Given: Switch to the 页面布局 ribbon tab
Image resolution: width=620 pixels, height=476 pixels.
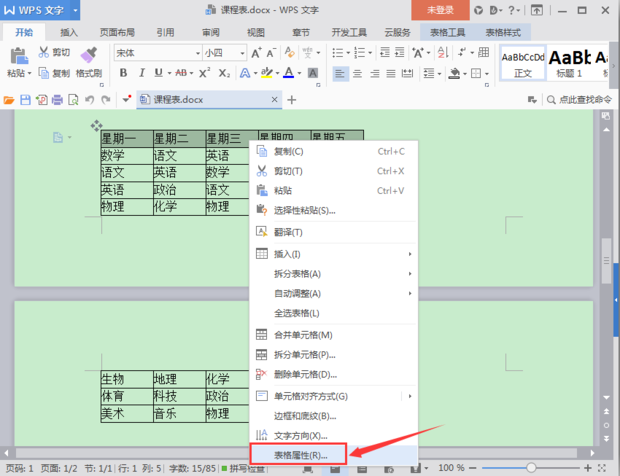Looking at the screenshot, I should 117,32.
